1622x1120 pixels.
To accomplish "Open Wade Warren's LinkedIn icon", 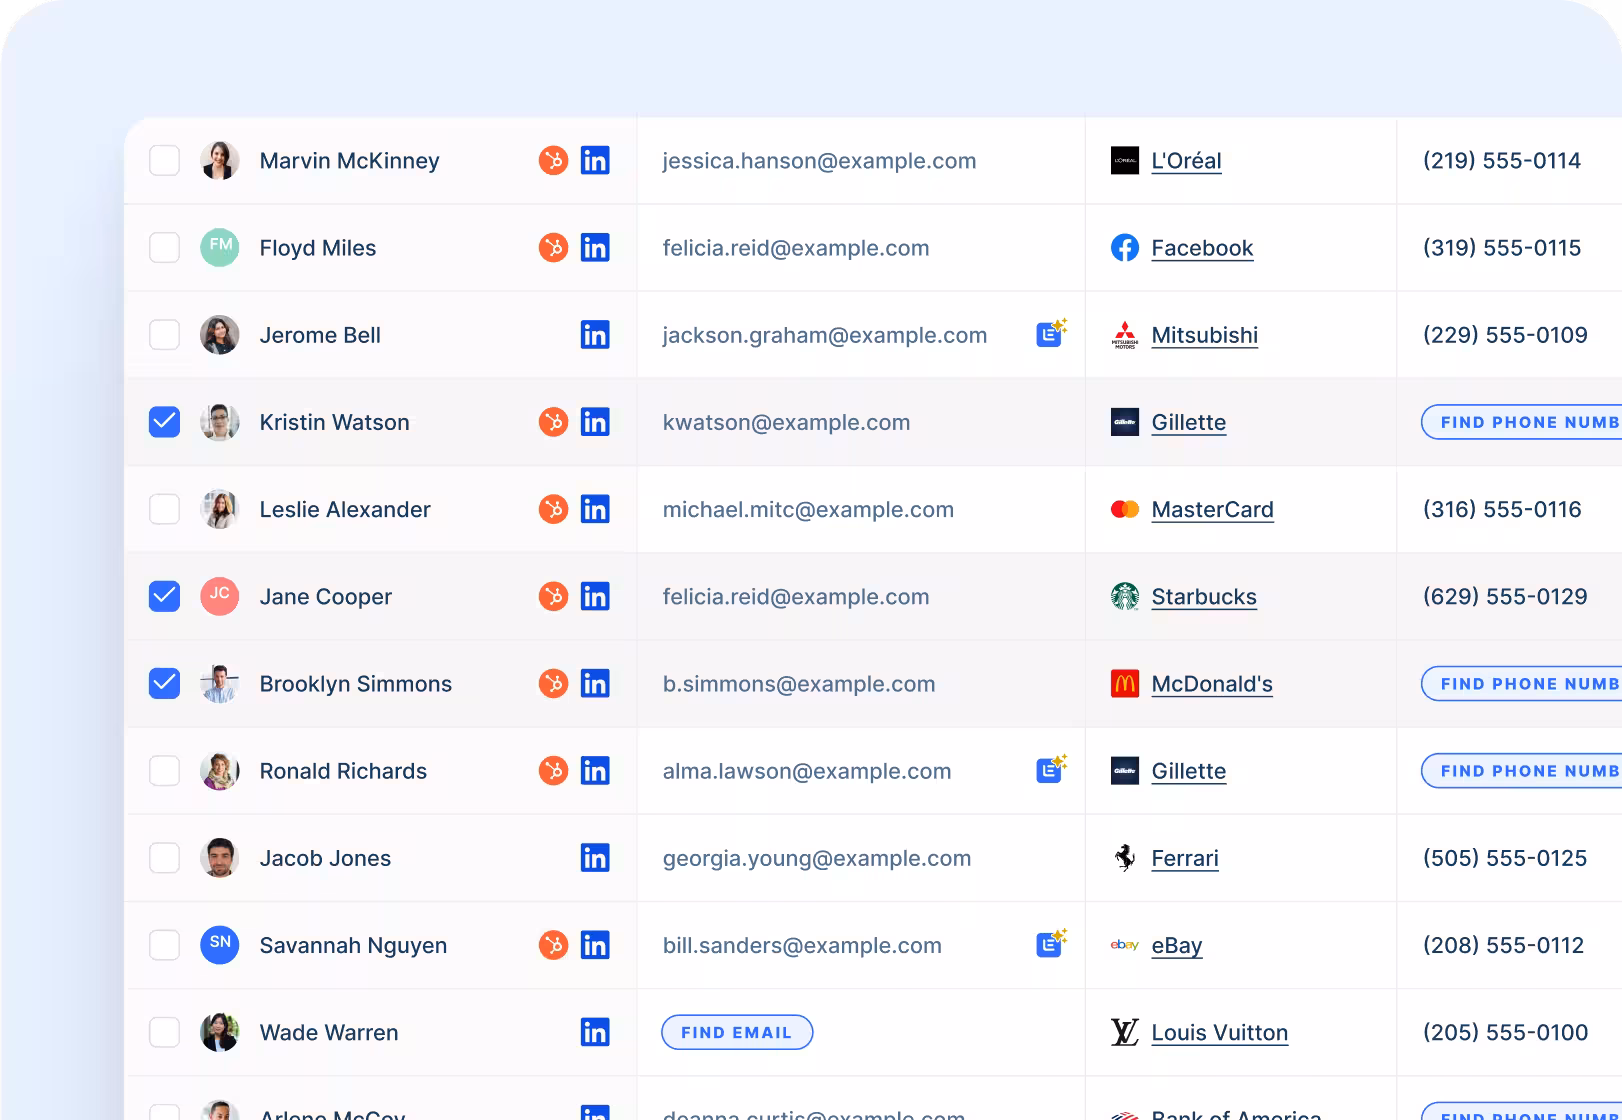I will pos(594,1032).
